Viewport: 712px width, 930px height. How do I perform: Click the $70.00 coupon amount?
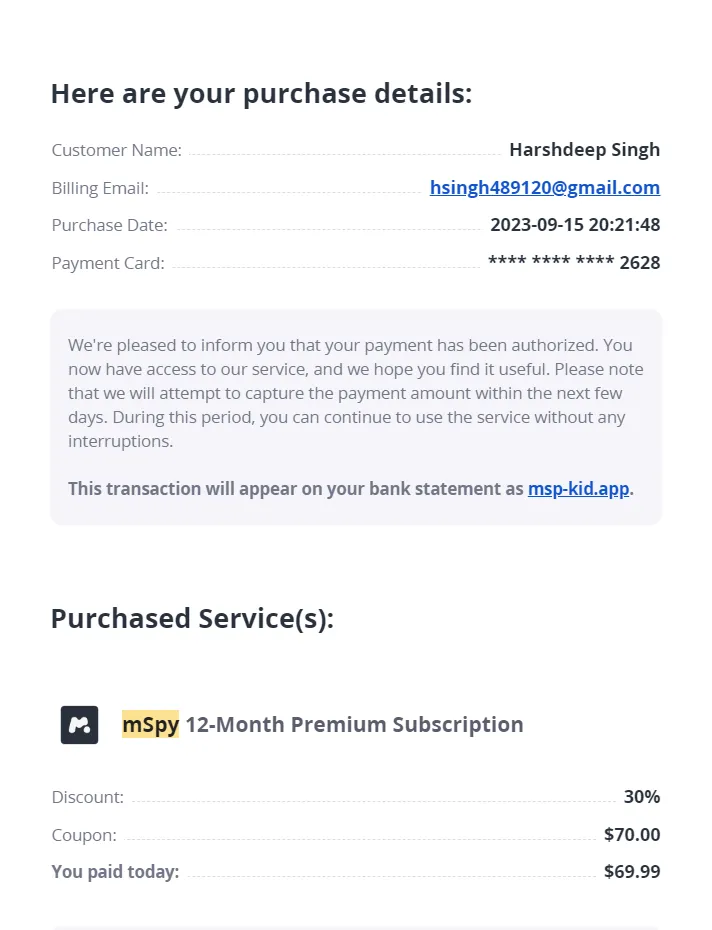point(632,834)
